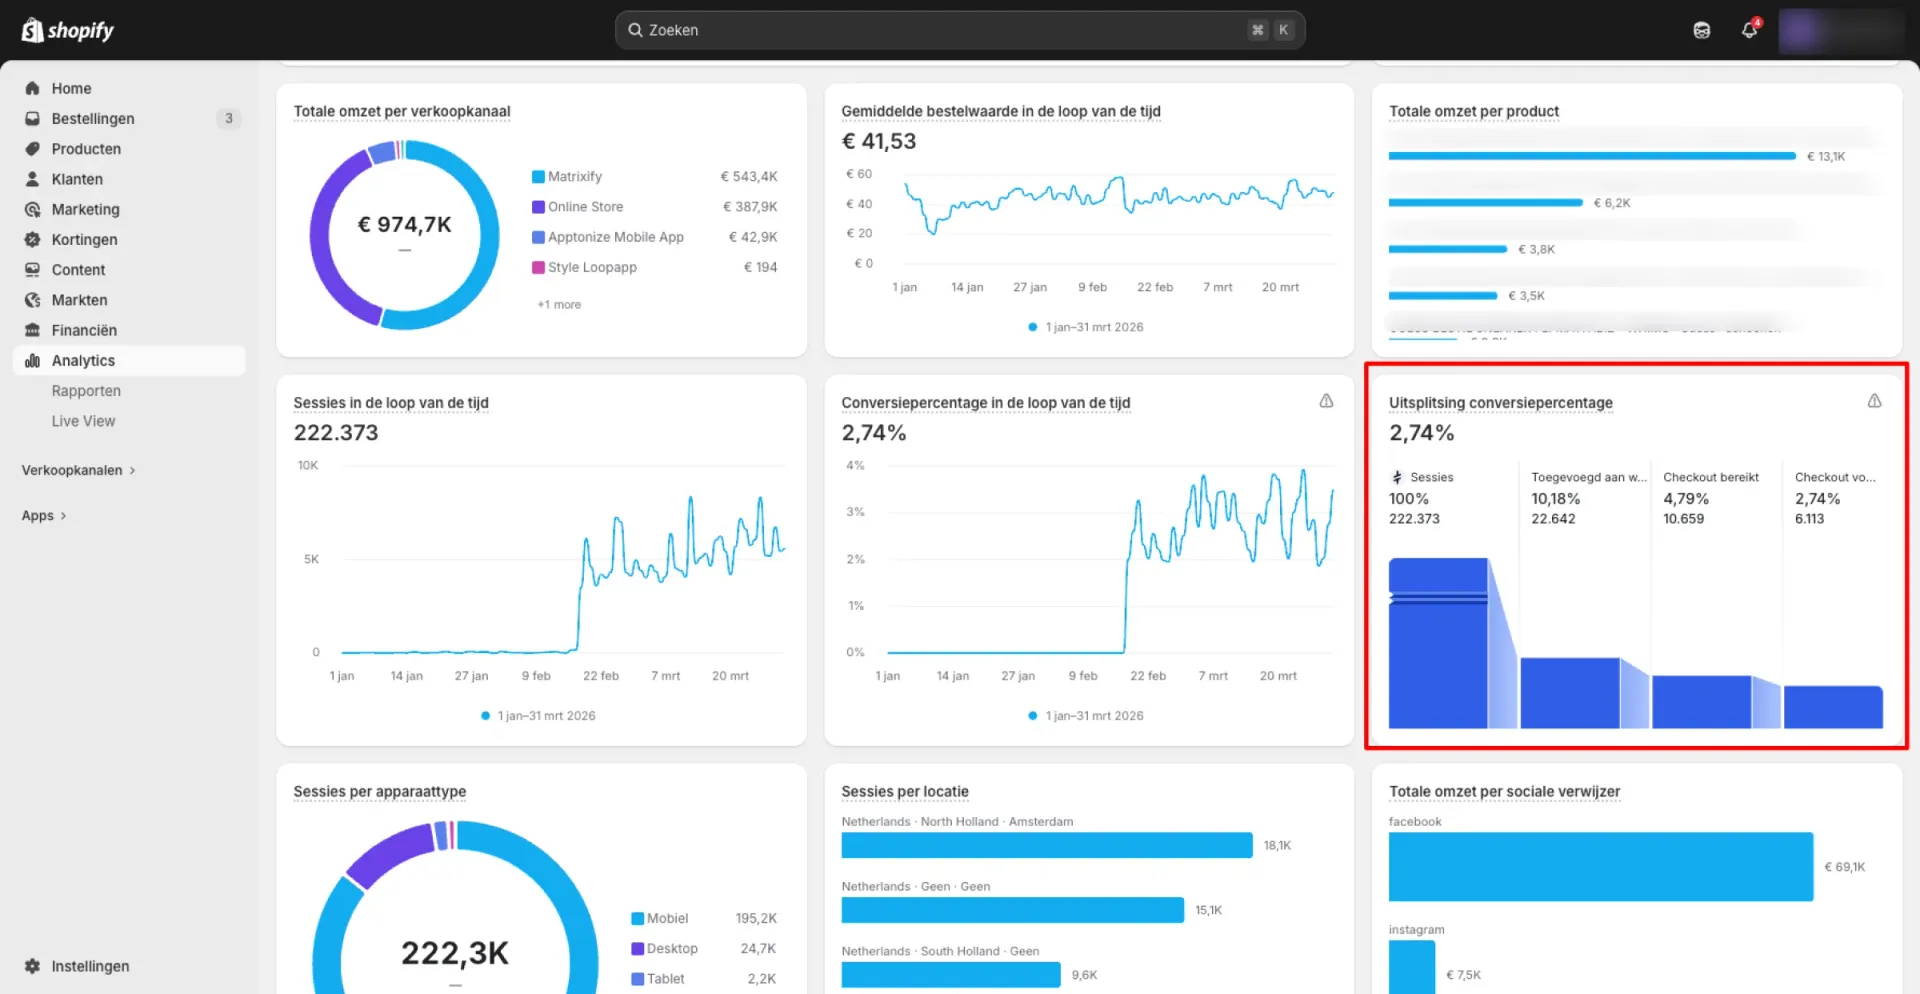This screenshot has height=994, width=1920.
Task: Click the Online Store purple legend swatch
Action: point(538,206)
